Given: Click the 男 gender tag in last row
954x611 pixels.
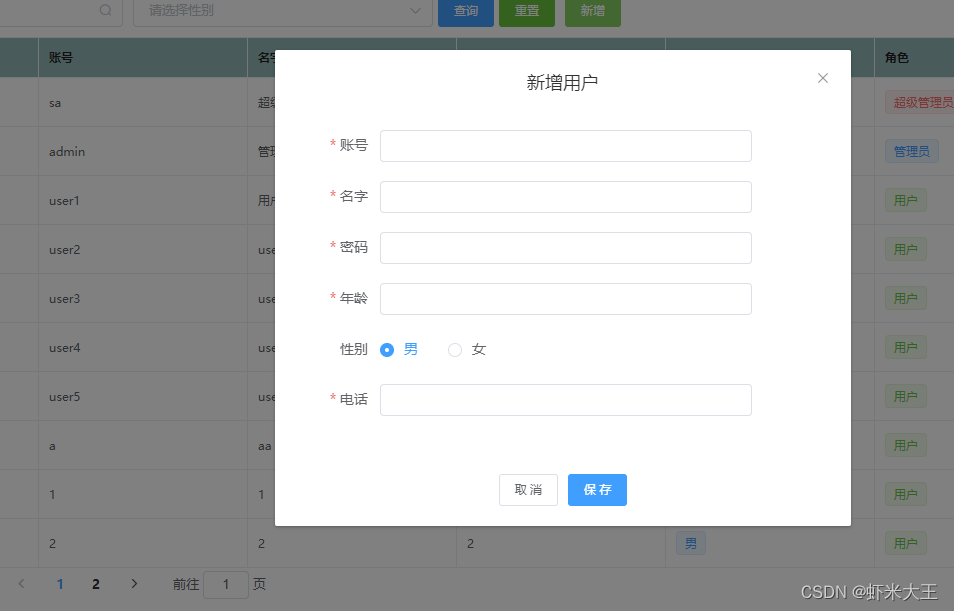Looking at the screenshot, I should click(691, 543).
